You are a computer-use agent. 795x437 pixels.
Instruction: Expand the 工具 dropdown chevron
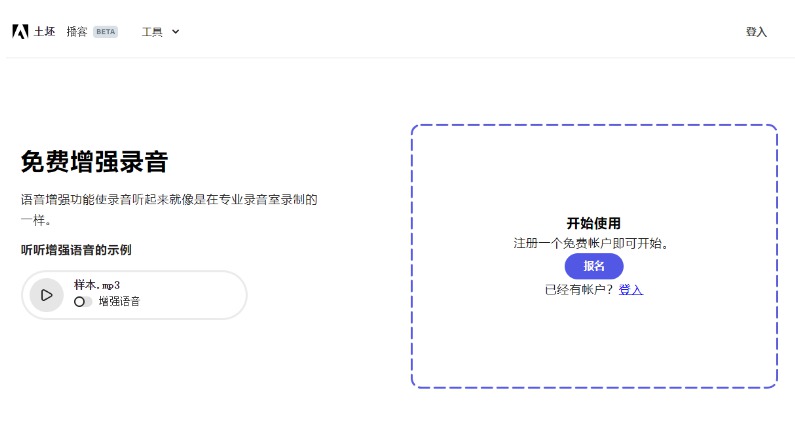(176, 31)
